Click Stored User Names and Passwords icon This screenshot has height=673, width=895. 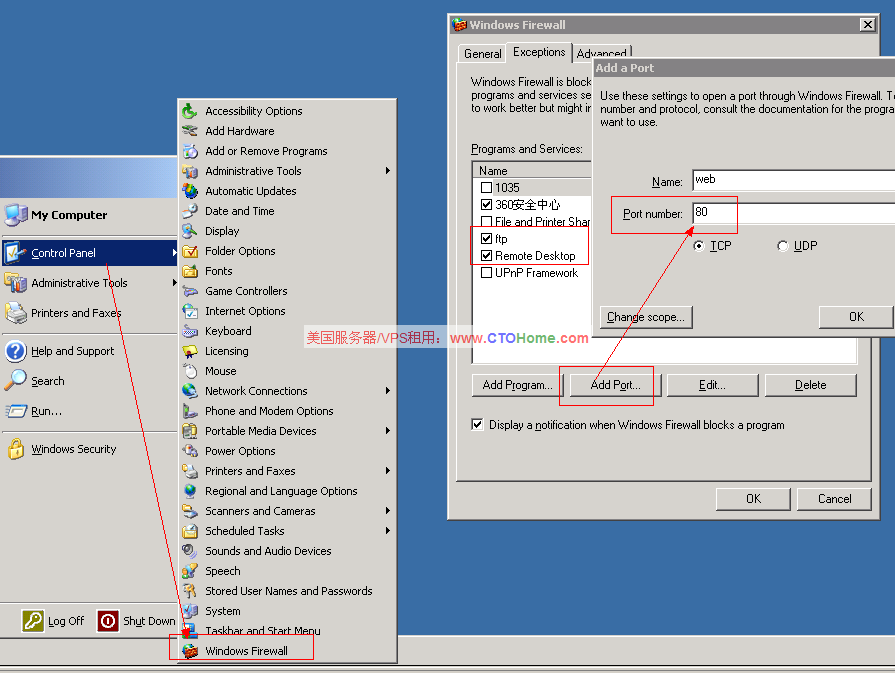[190, 590]
